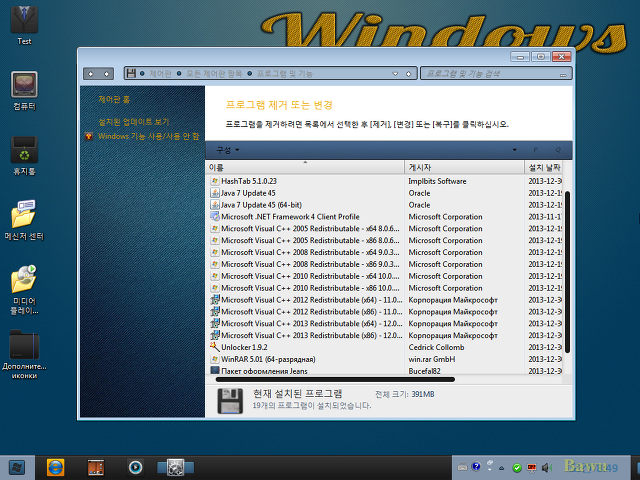This screenshot has height=480, width=640.
Task: Select Visual C++ 2013 Redistributable (x86) row
Action: [385, 335]
